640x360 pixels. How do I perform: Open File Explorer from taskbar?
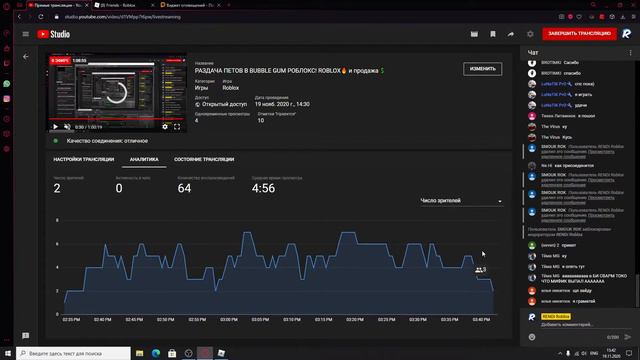140,353
